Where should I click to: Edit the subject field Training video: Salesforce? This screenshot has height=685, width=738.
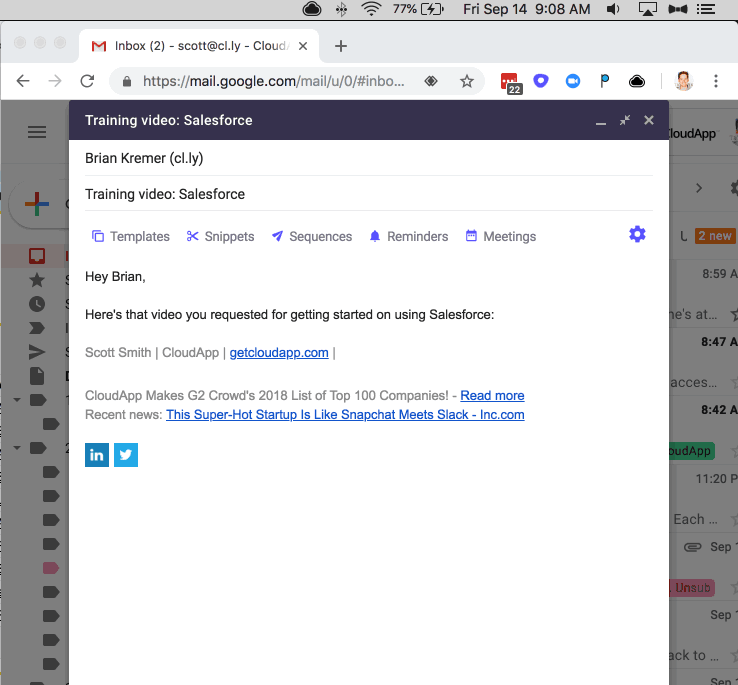tap(369, 194)
